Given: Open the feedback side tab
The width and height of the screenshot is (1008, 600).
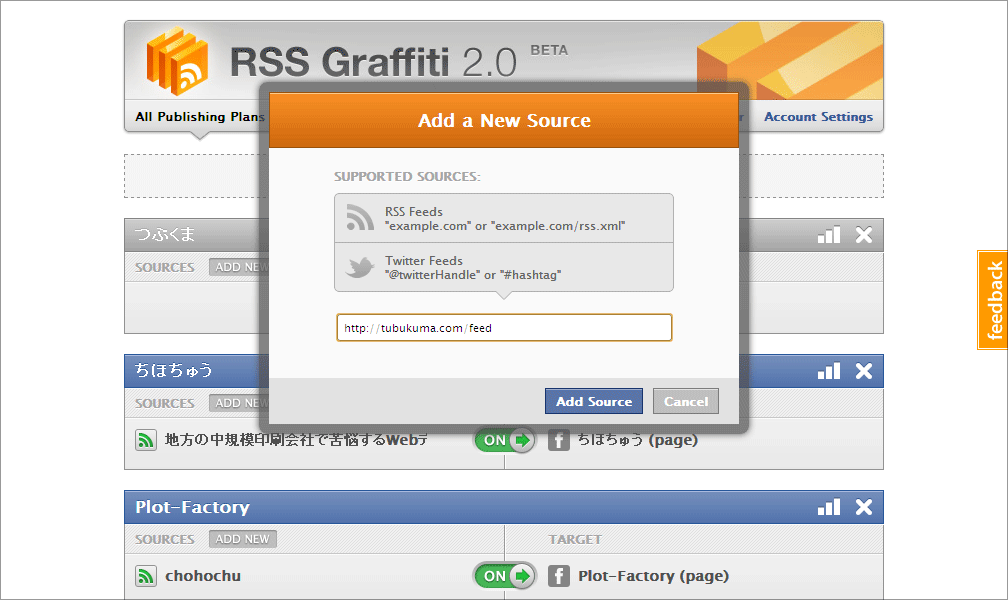Looking at the screenshot, I should pos(993,300).
